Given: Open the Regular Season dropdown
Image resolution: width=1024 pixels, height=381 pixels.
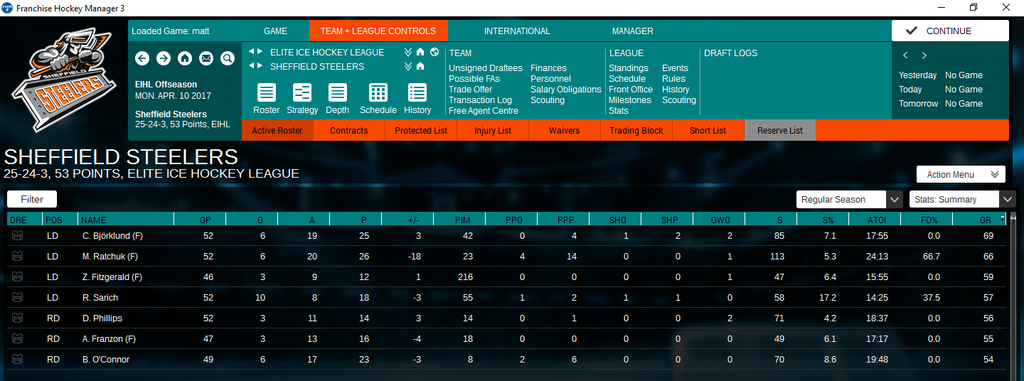Looking at the screenshot, I should coord(849,199).
